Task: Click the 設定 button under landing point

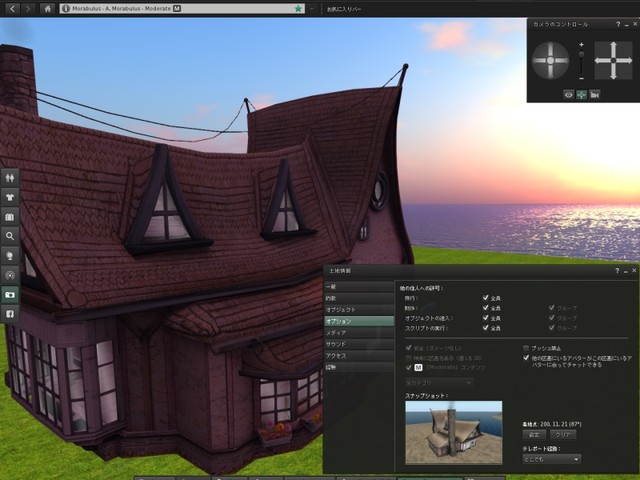Action: coord(534,435)
